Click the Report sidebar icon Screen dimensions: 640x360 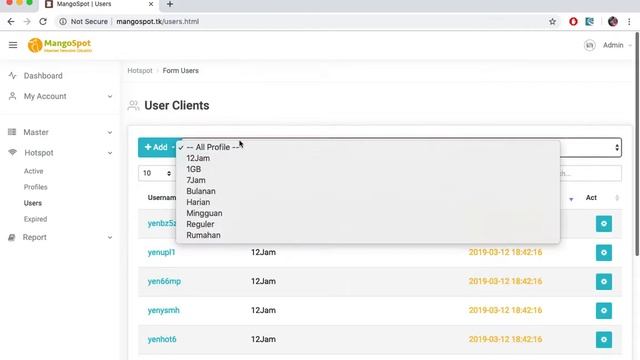click(12, 237)
